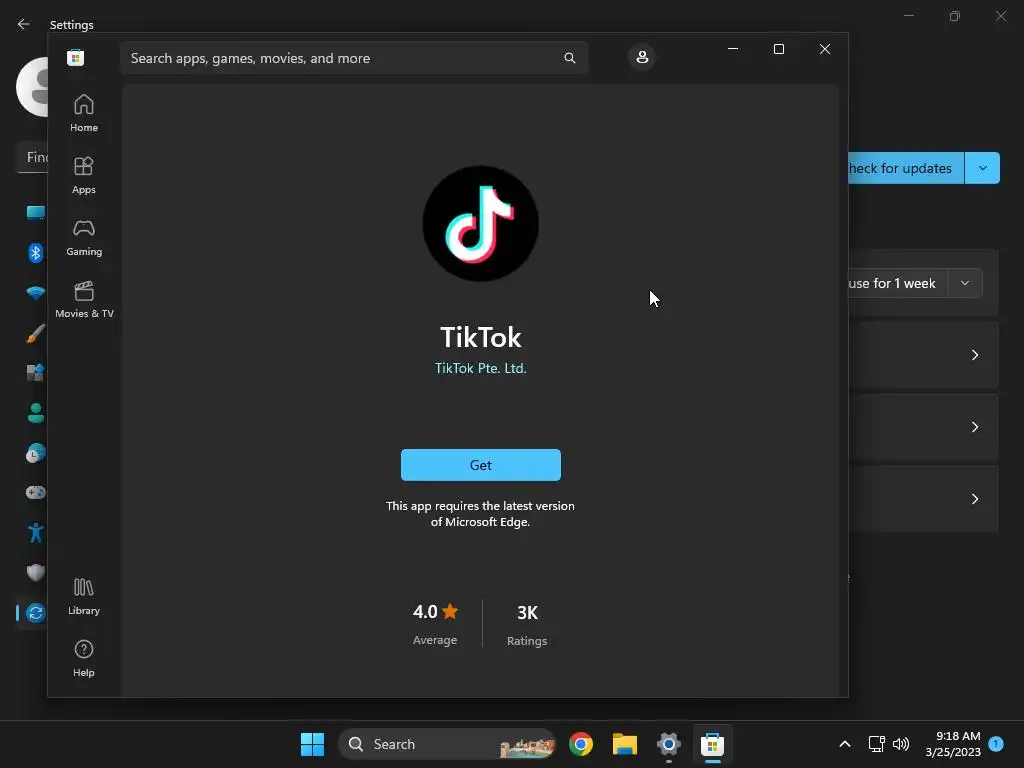Click Settings back arrow
This screenshot has height=768, width=1024.
pos(24,24)
